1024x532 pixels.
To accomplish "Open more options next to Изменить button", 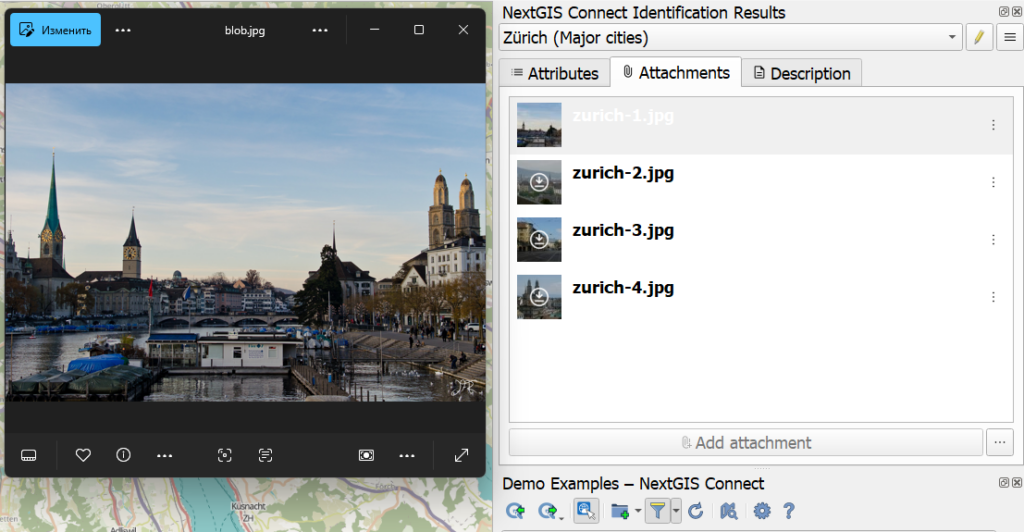I will point(123,30).
